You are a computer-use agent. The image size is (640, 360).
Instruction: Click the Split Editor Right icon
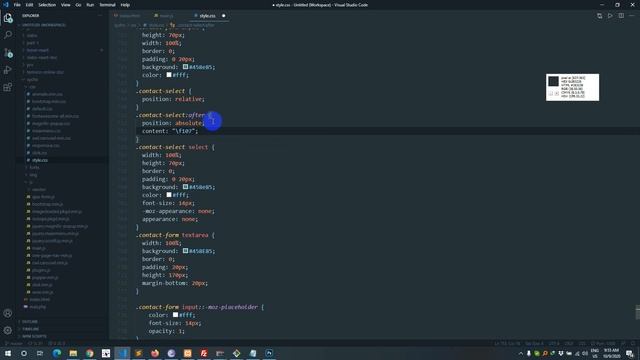[x=621, y=16]
